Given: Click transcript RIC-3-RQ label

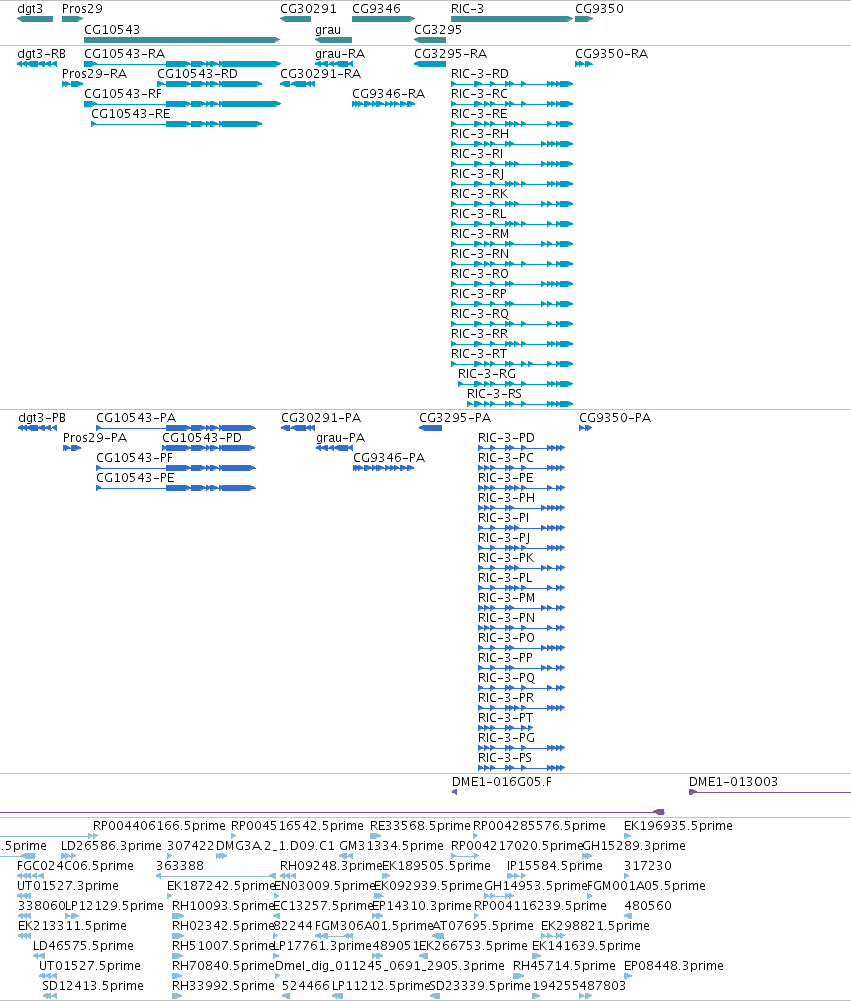Looking at the screenshot, I should [480, 314].
